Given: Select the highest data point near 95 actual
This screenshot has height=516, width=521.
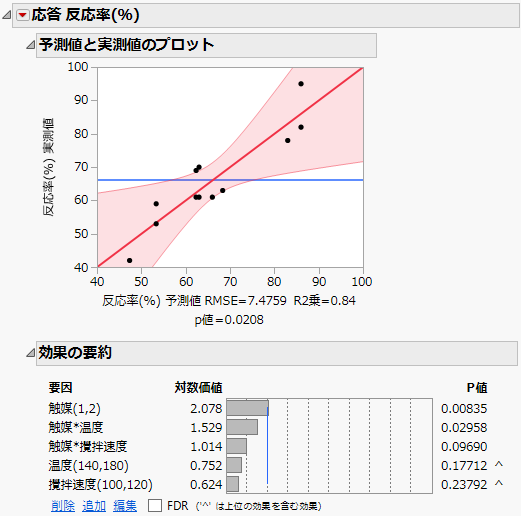Looking at the screenshot, I should 301,84.
